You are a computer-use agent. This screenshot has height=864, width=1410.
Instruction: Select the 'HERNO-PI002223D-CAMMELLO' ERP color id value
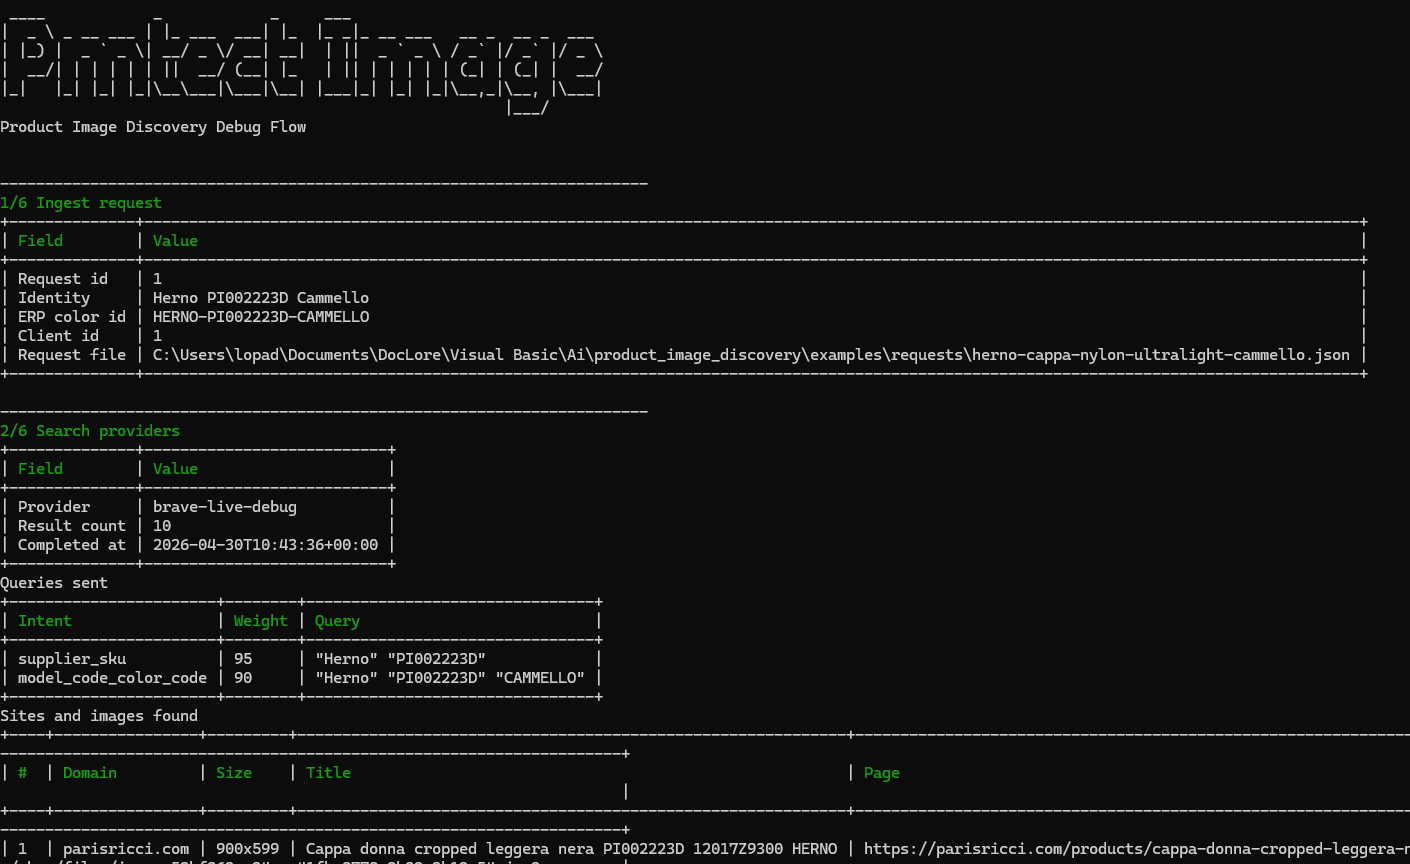pyautogui.click(x=261, y=317)
